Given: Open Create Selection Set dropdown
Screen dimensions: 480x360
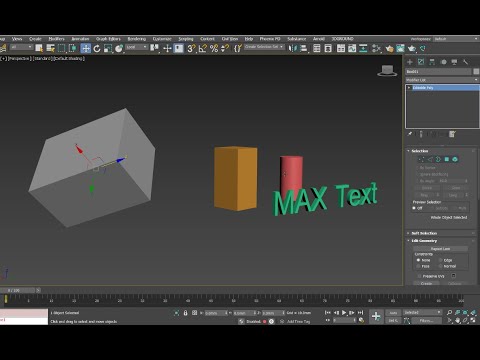Looking at the screenshot, I should click(x=264, y=47).
